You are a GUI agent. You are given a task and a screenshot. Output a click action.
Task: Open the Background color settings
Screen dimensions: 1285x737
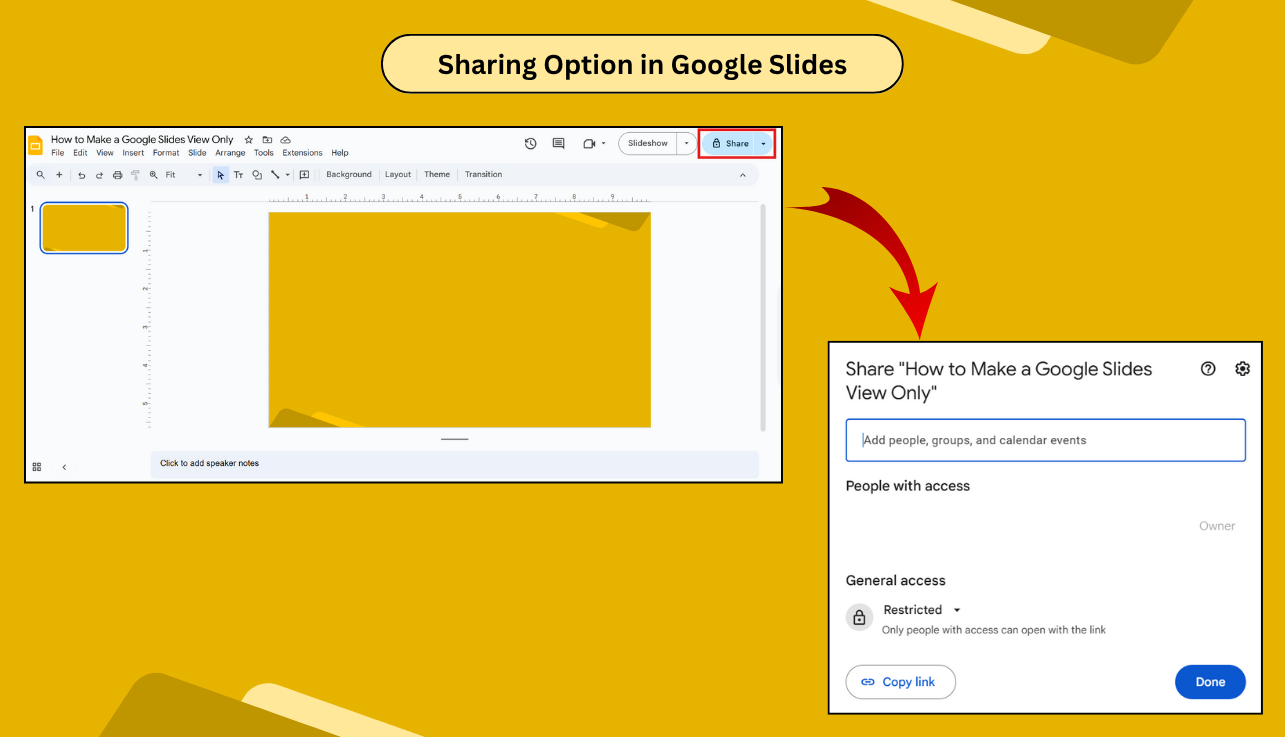pyautogui.click(x=348, y=174)
